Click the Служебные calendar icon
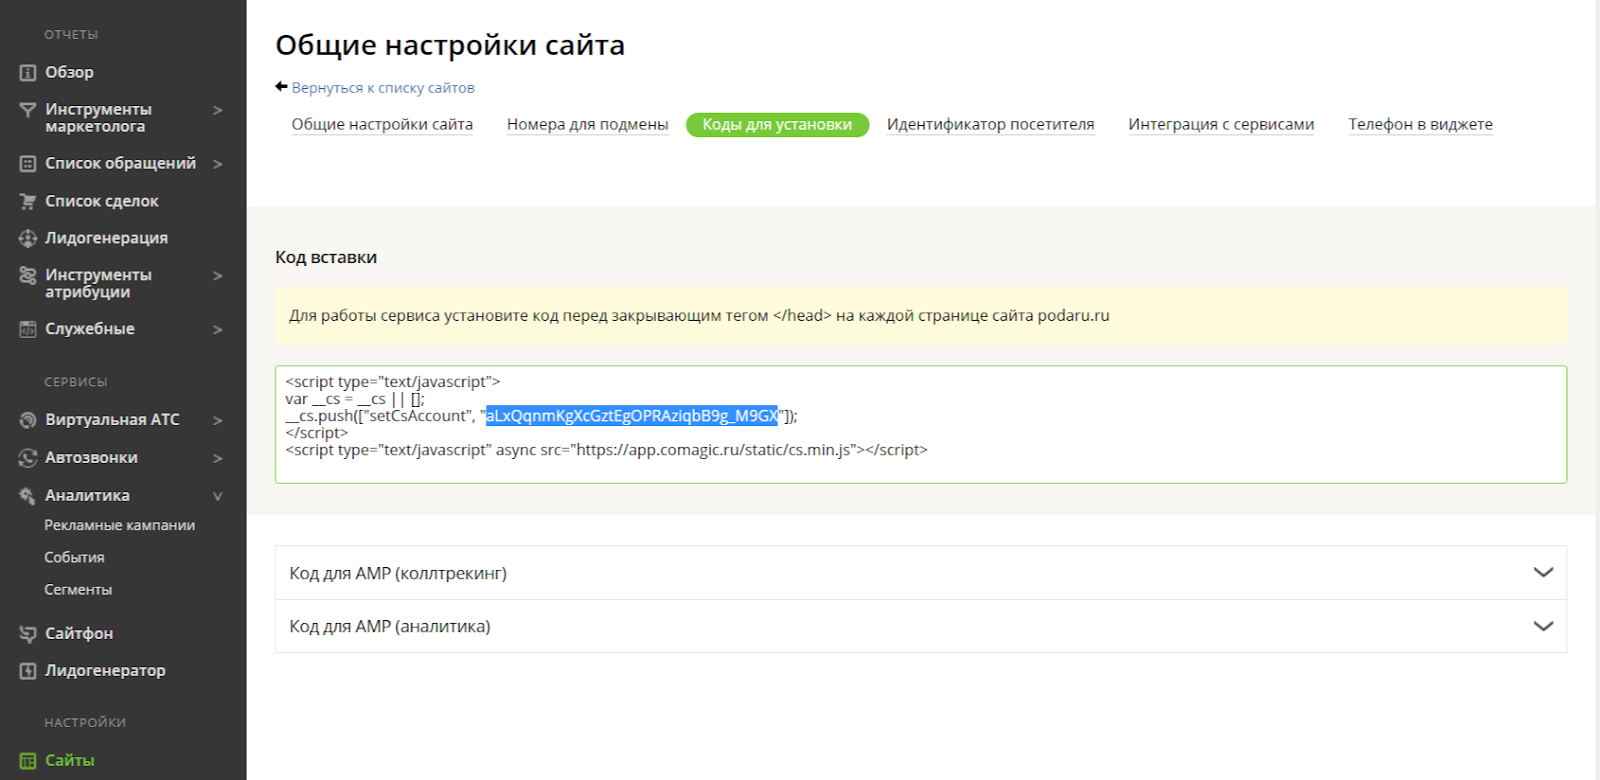Screen dimensions: 1600x780 coord(28,329)
